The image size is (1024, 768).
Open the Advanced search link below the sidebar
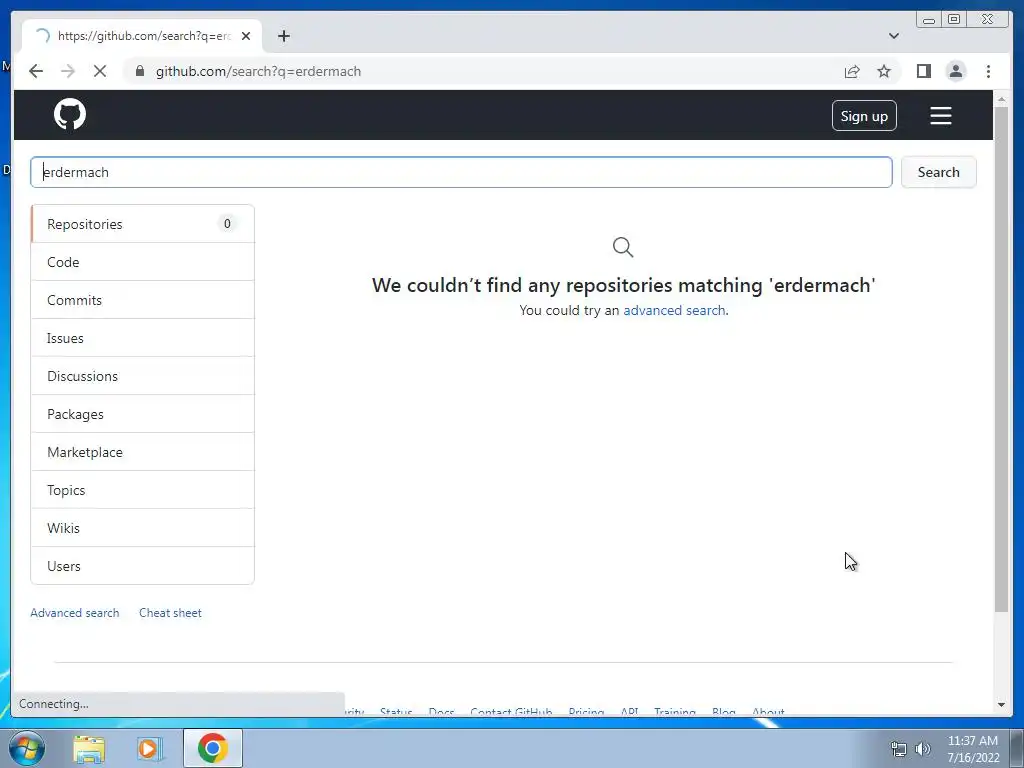tap(74, 613)
